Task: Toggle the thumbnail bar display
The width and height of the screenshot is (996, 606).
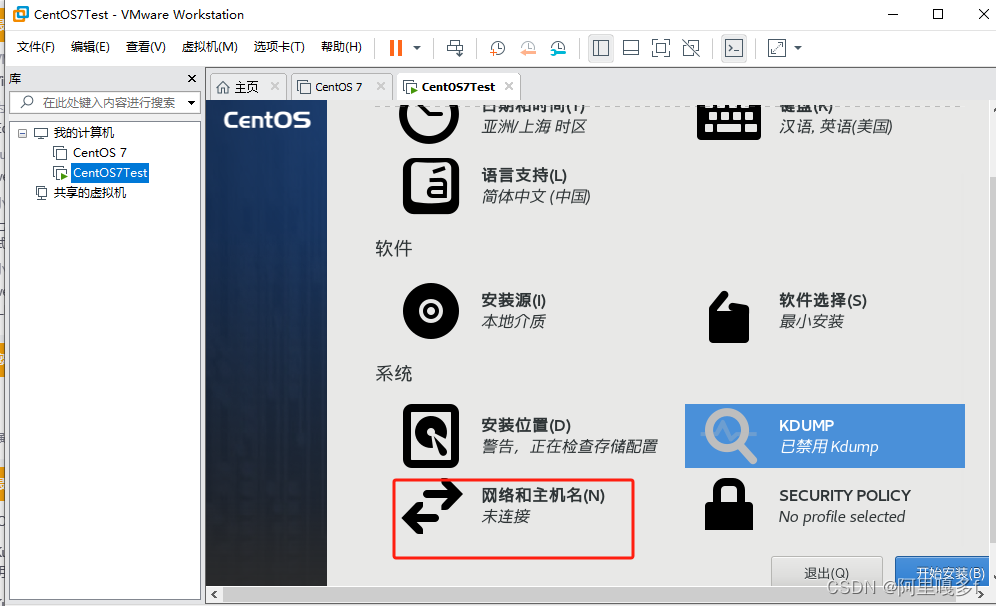Action: tap(631, 48)
